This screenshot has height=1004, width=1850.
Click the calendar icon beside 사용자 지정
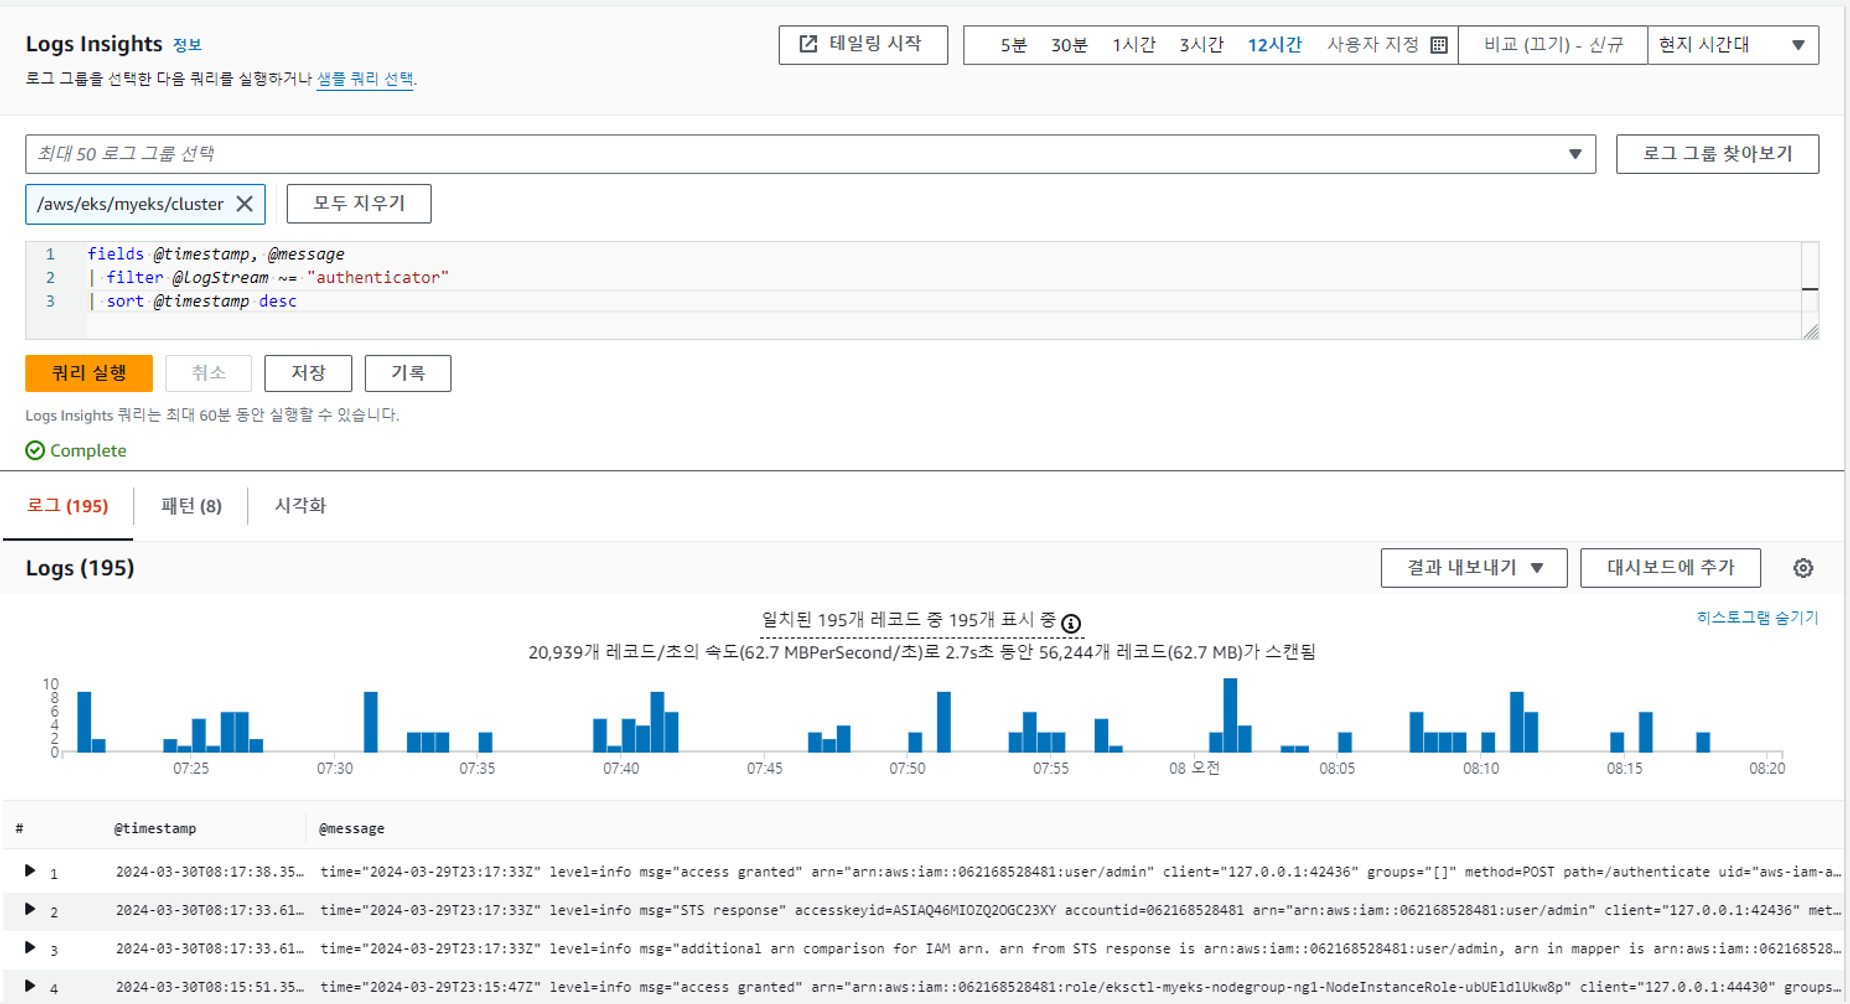(1439, 45)
